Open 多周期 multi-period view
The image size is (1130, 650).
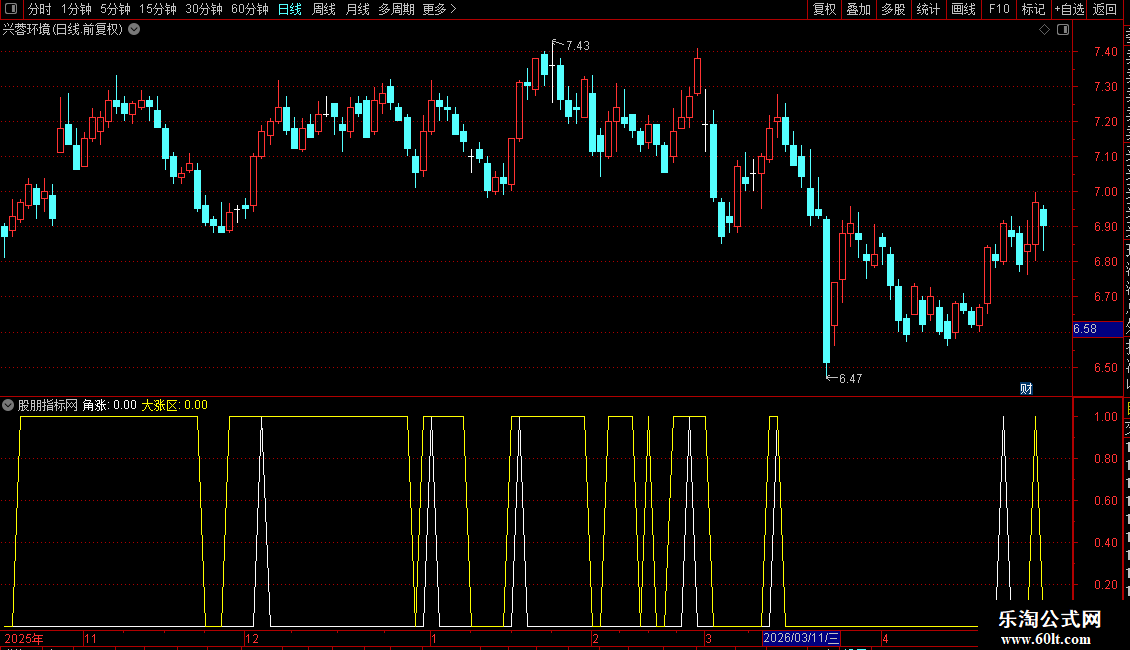point(396,9)
